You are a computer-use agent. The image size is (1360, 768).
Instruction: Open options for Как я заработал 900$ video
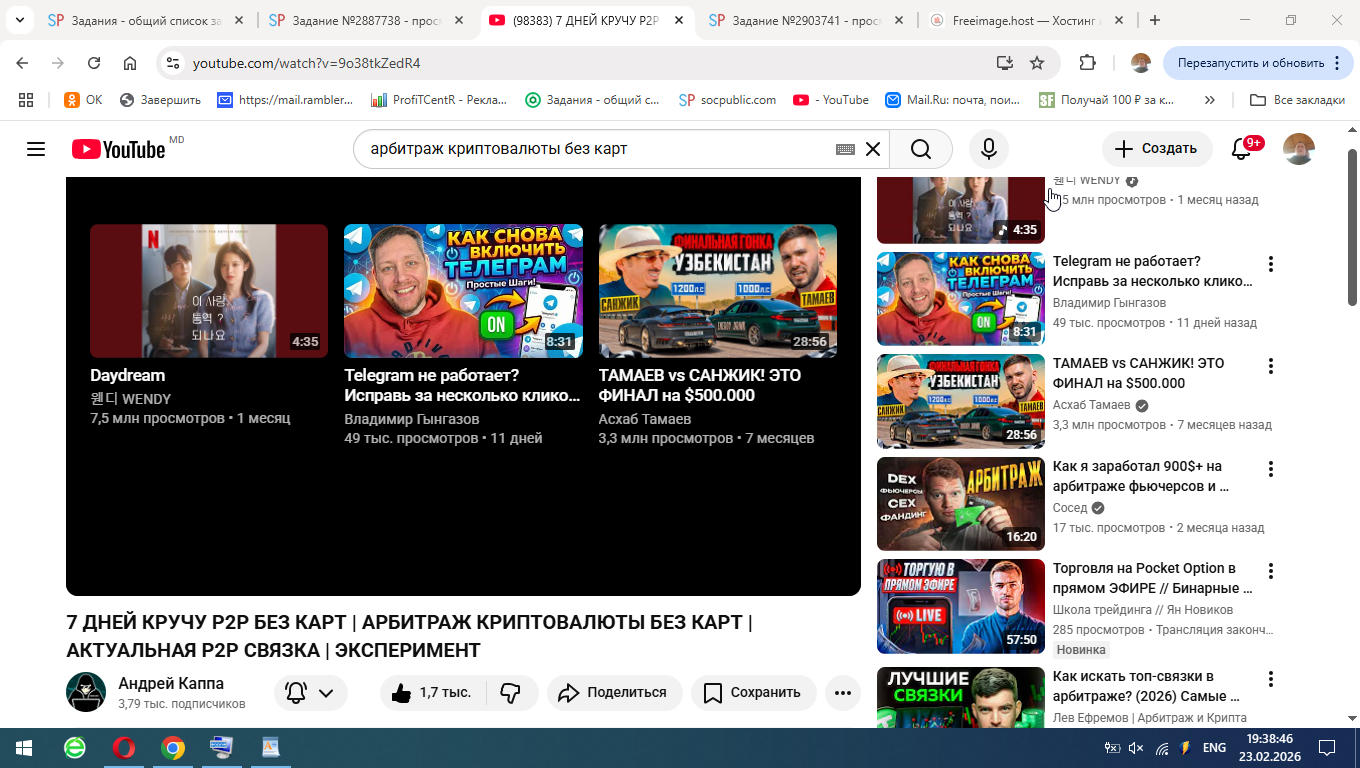pos(1271,469)
